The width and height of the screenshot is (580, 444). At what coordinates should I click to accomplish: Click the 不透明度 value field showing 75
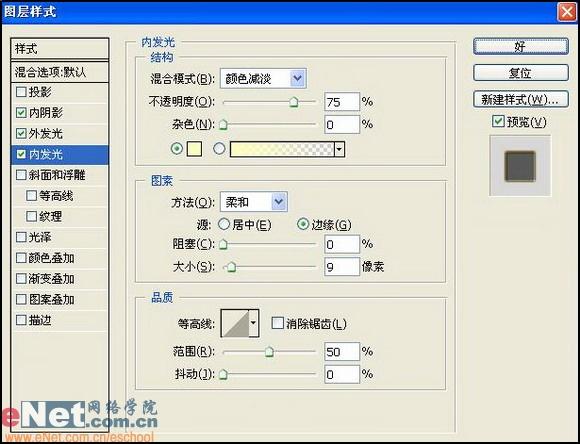(x=342, y=102)
